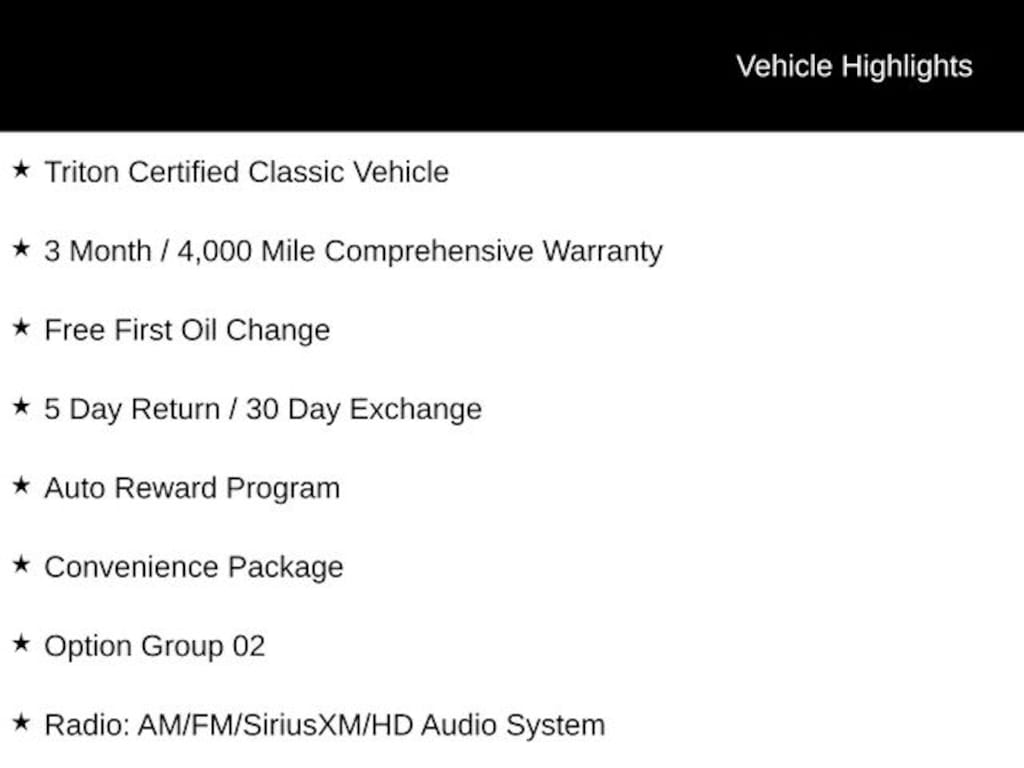Click the star next to the Comprehensive Warranty line
Image resolution: width=1024 pixels, height=768 pixels.
(x=21, y=249)
